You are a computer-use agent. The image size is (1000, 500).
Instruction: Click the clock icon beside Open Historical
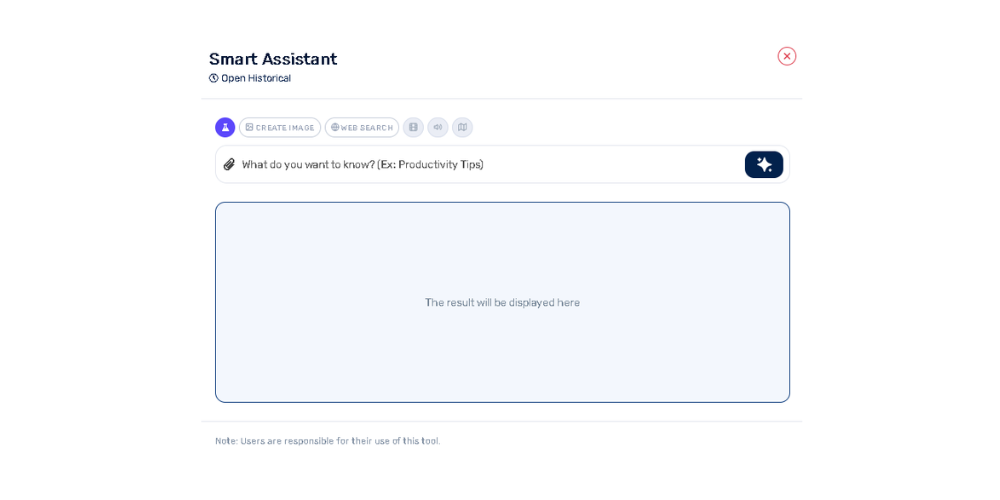pyautogui.click(x=214, y=78)
